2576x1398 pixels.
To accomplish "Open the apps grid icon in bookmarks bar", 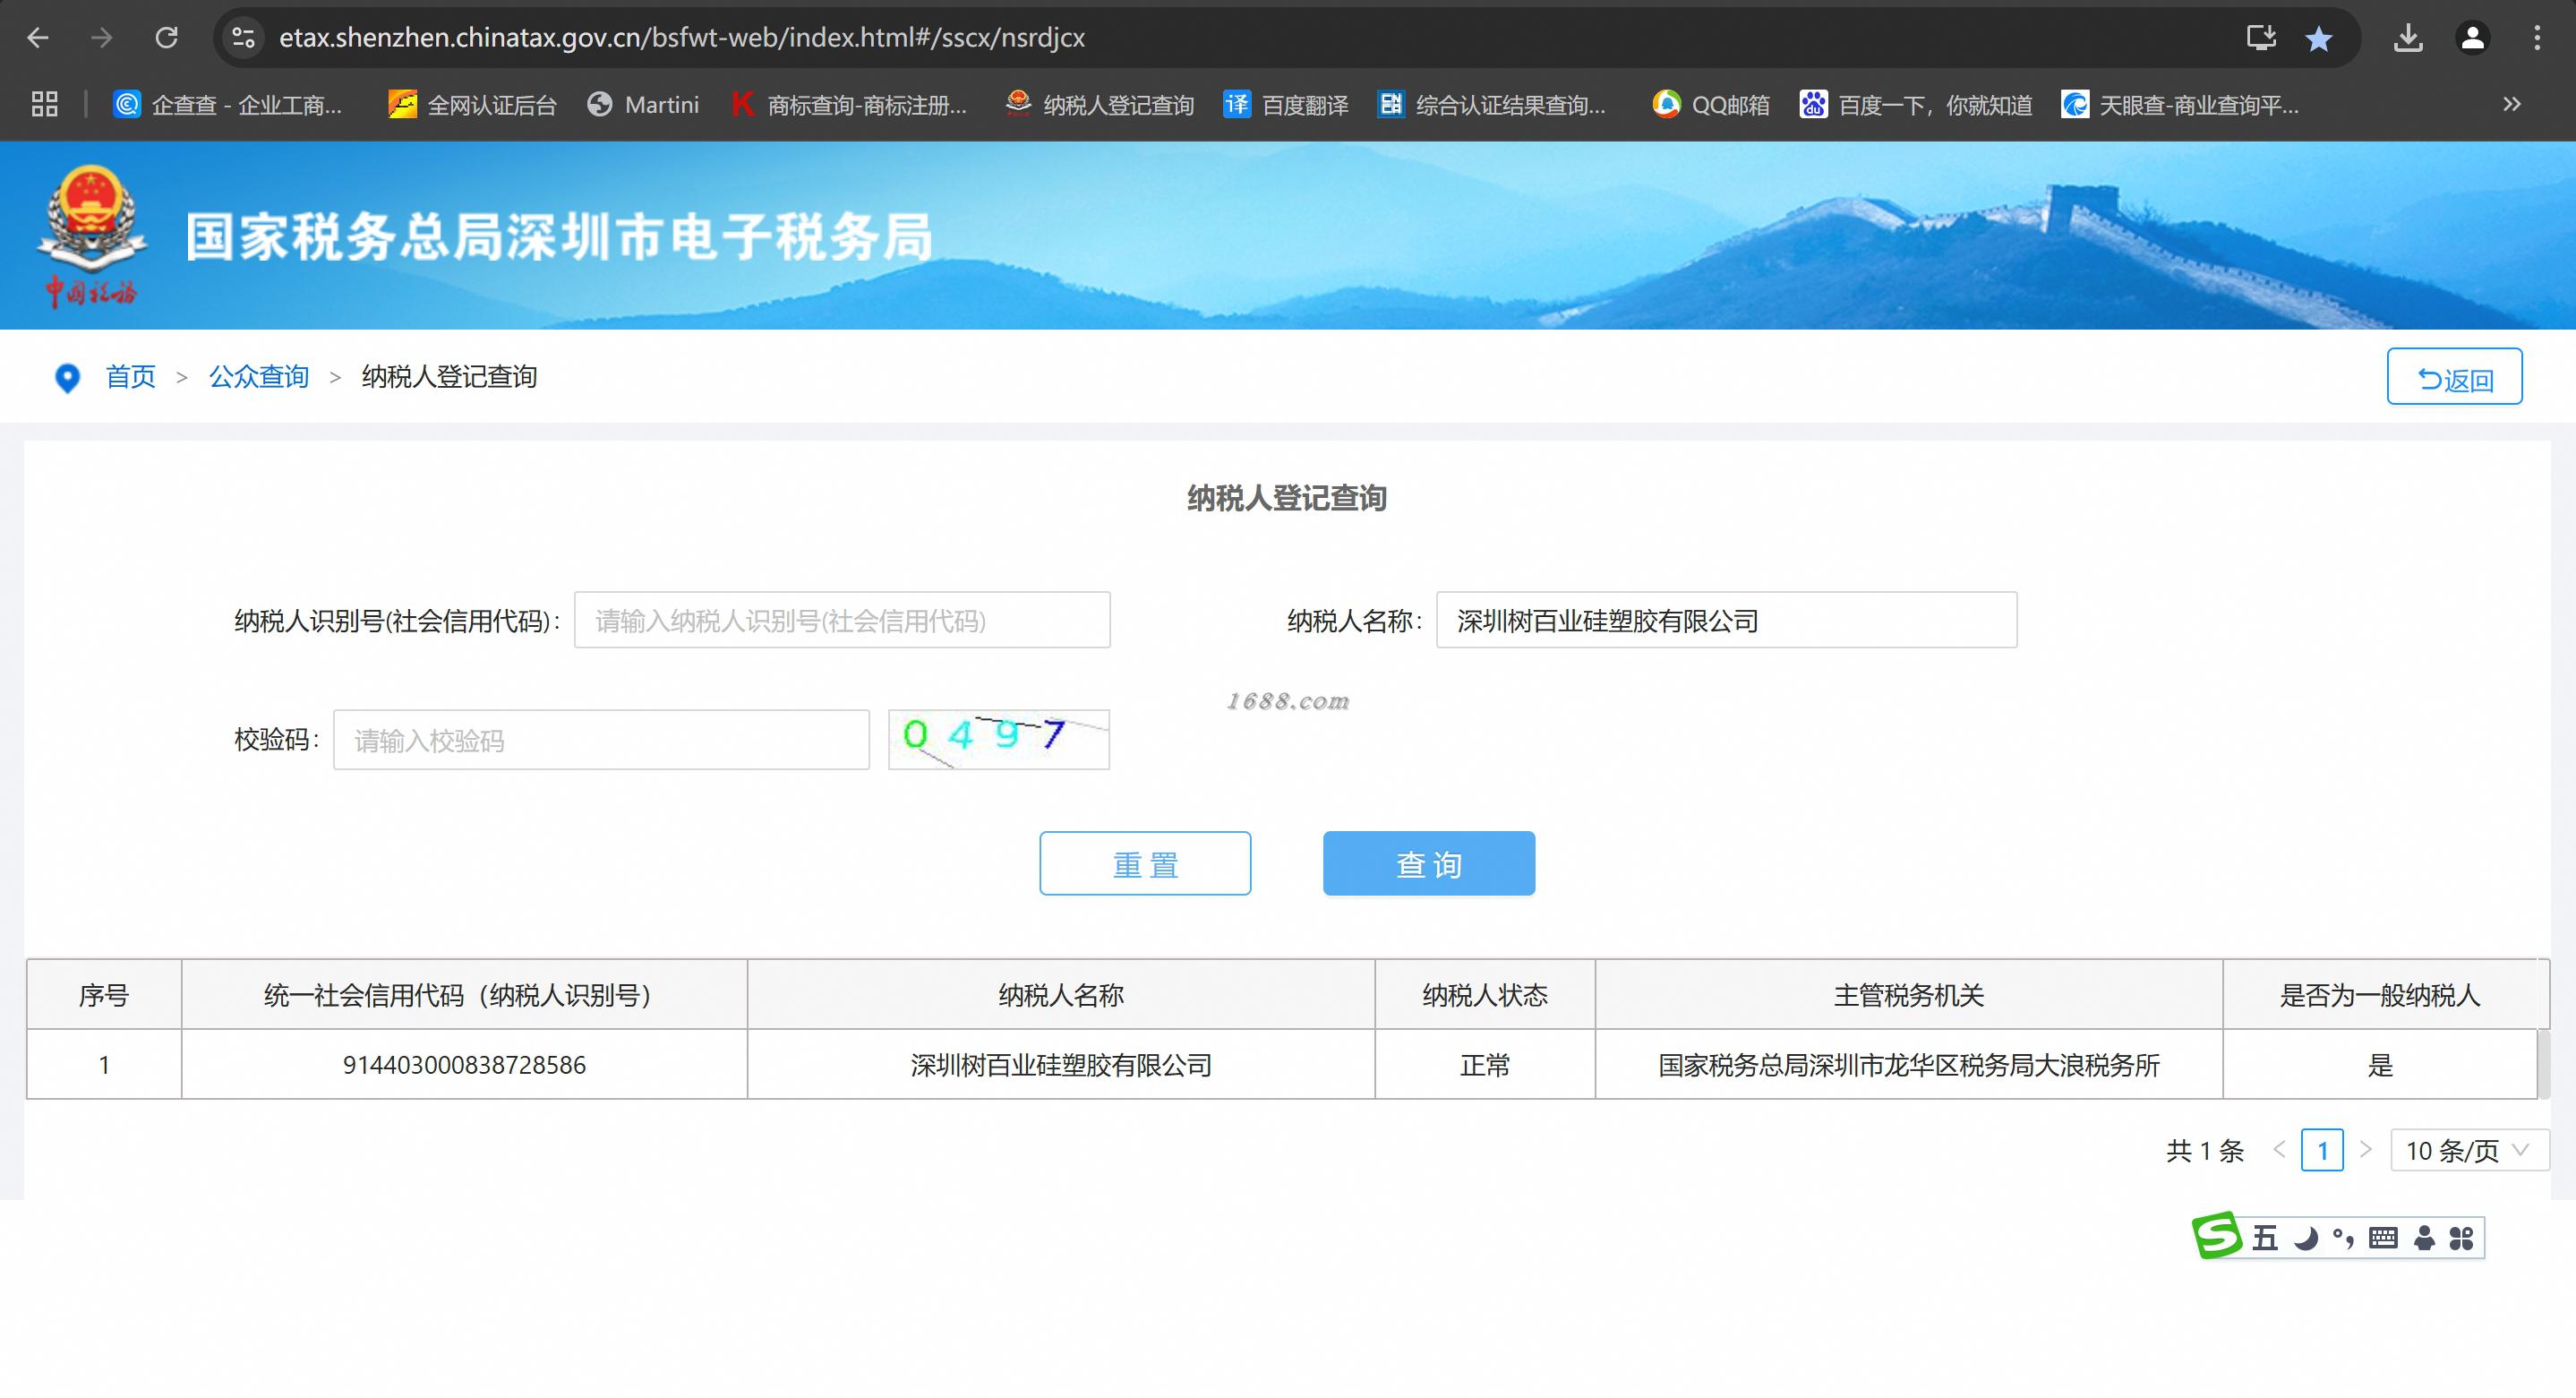I will (44, 104).
